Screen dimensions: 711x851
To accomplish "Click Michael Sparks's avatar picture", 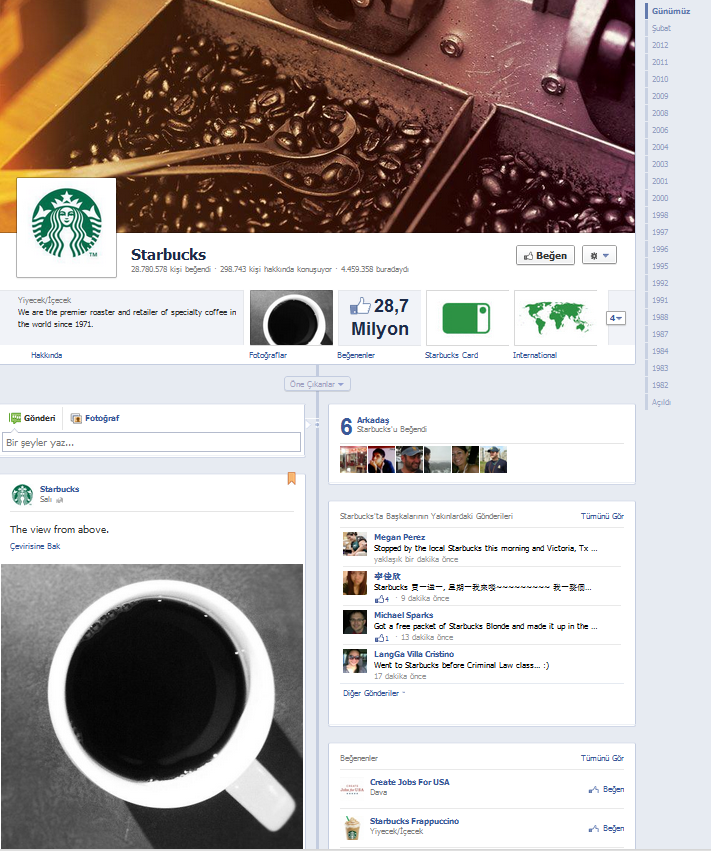I will click(355, 622).
